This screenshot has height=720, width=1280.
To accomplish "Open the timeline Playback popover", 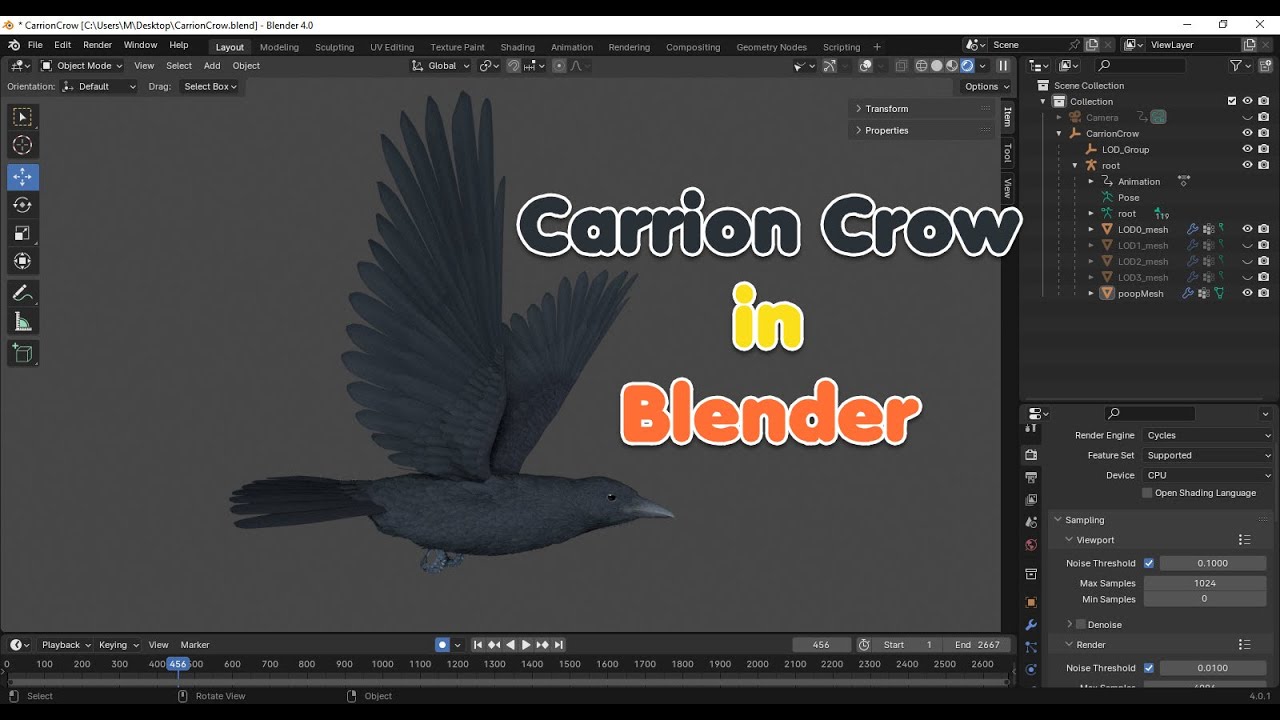I will [x=65, y=645].
